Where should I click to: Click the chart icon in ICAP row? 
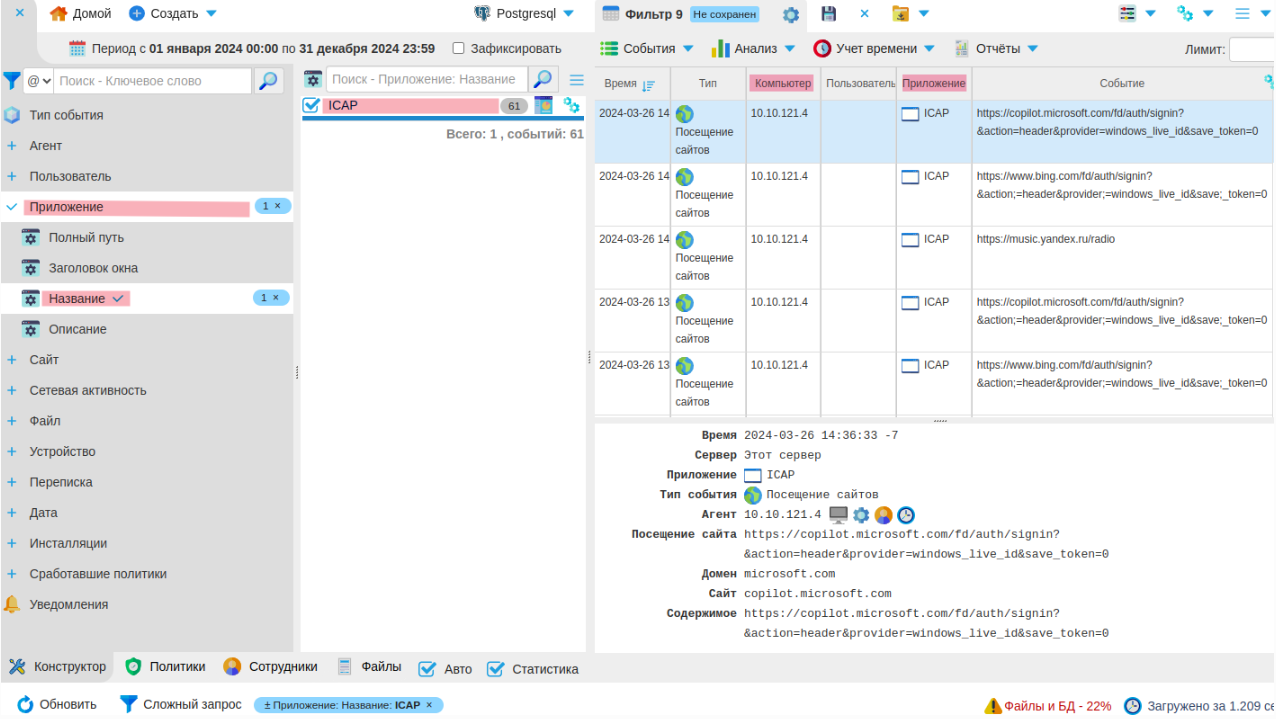point(543,105)
